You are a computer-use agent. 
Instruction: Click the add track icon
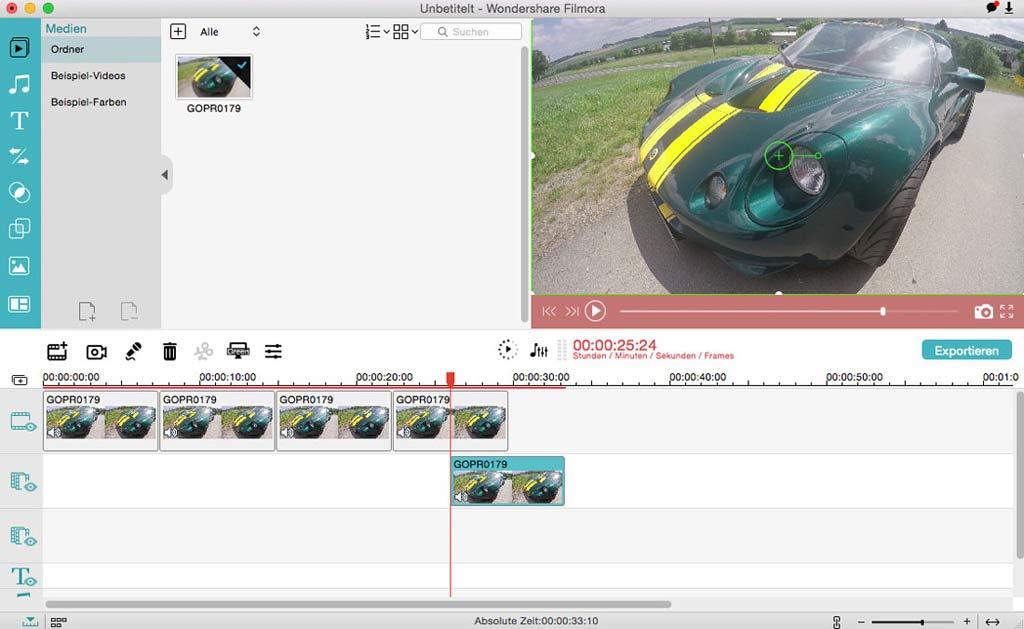(20, 380)
